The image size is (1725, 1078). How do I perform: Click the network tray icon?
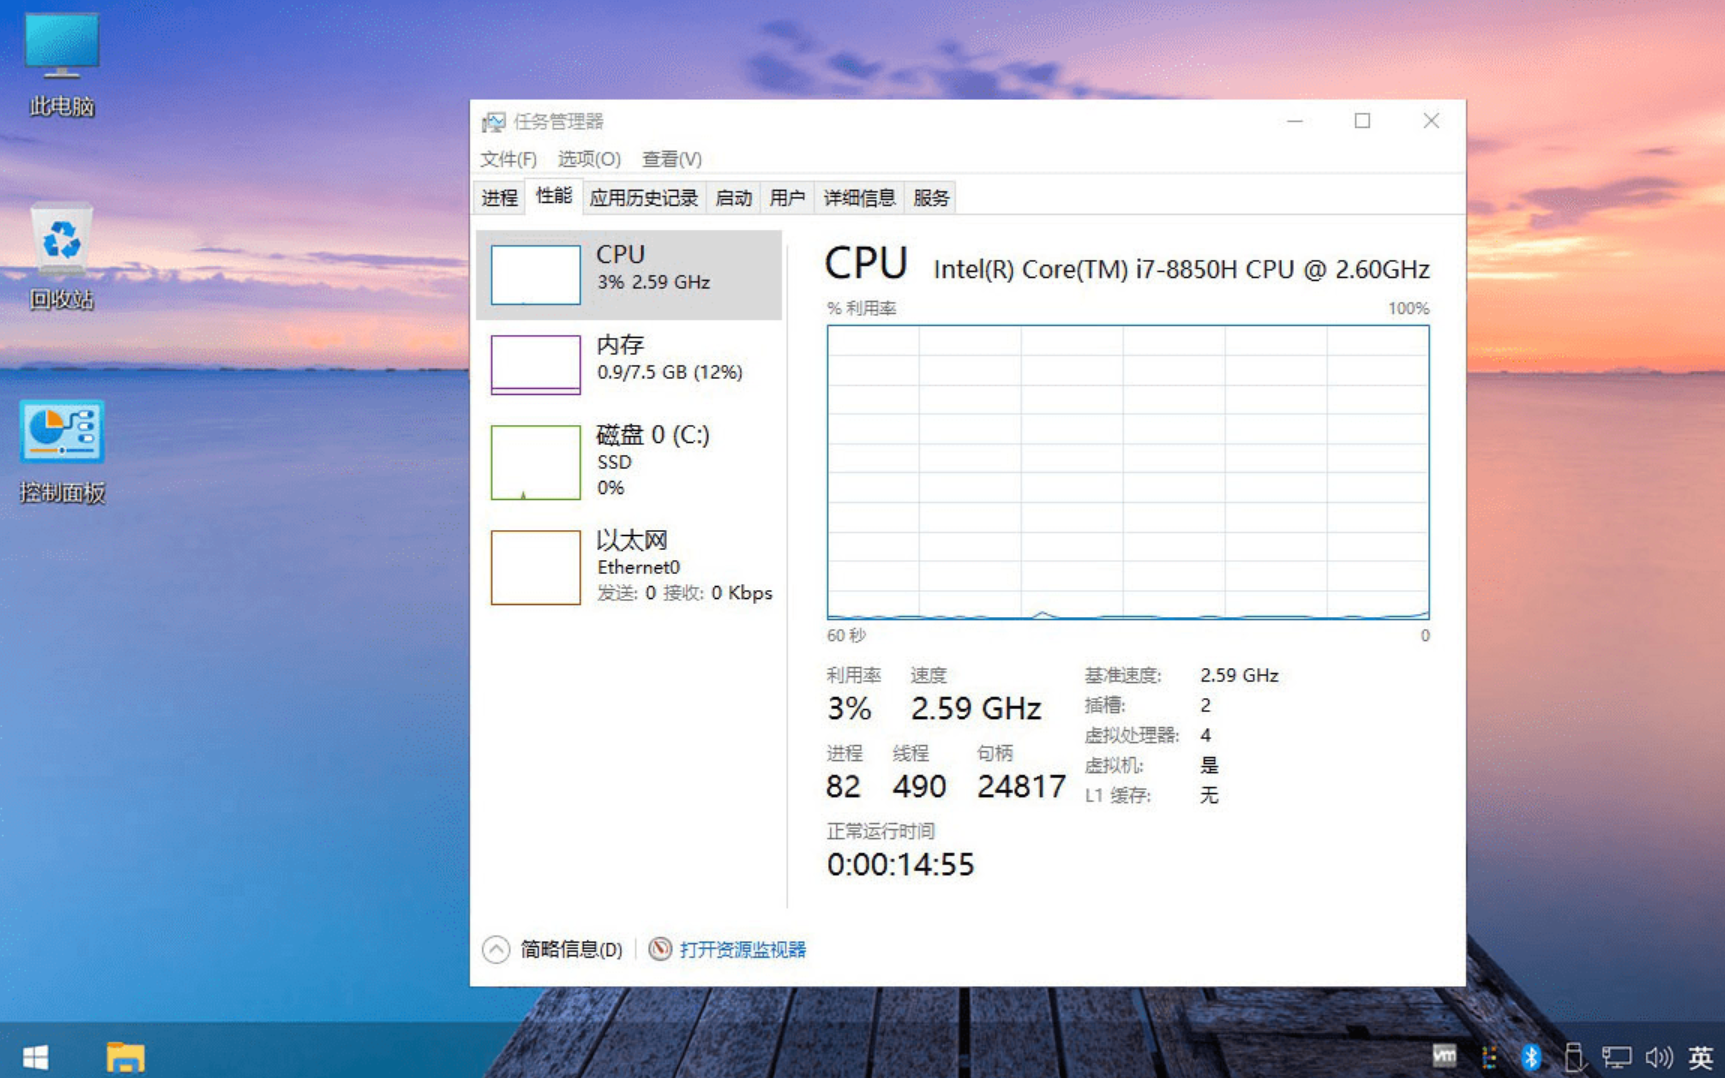(1616, 1057)
